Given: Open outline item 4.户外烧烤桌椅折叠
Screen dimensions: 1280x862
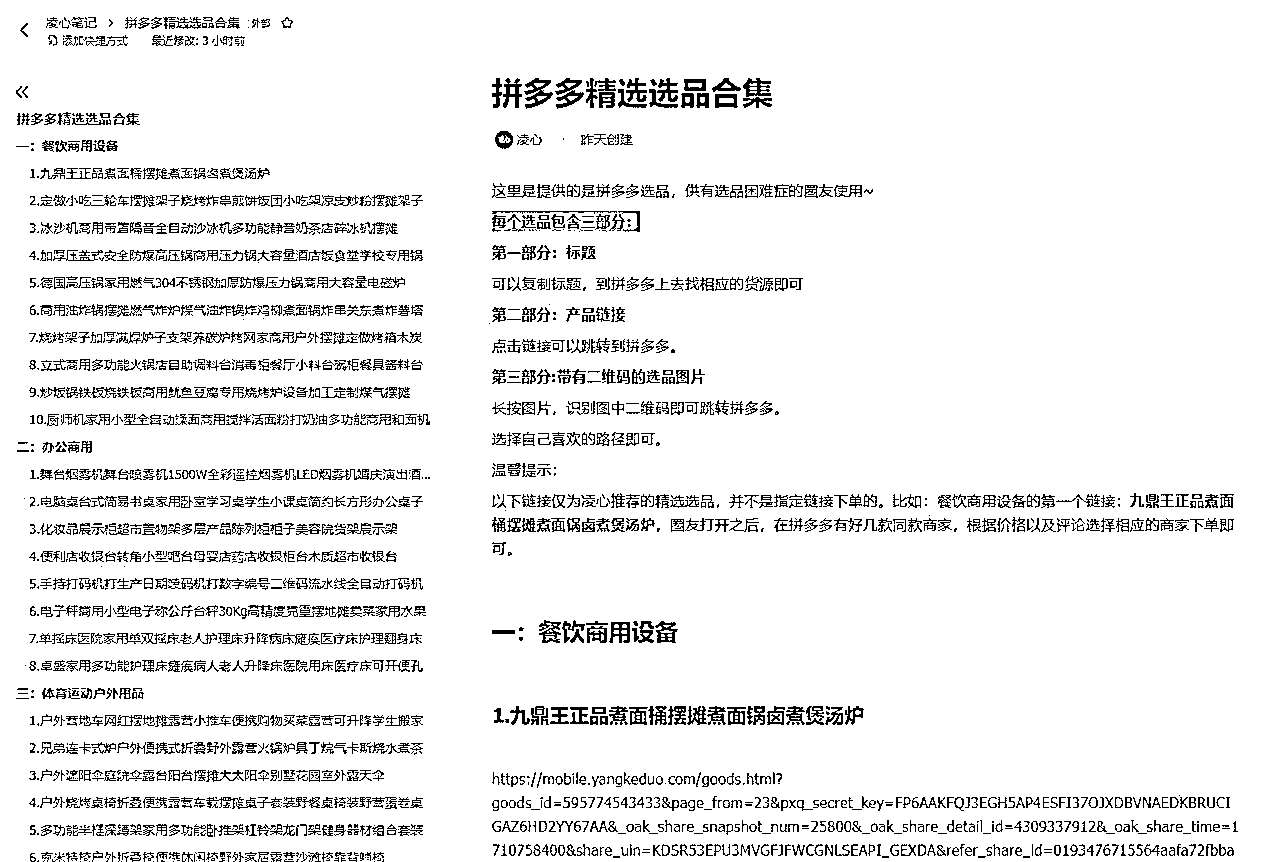Looking at the screenshot, I should (x=226, y=803).
